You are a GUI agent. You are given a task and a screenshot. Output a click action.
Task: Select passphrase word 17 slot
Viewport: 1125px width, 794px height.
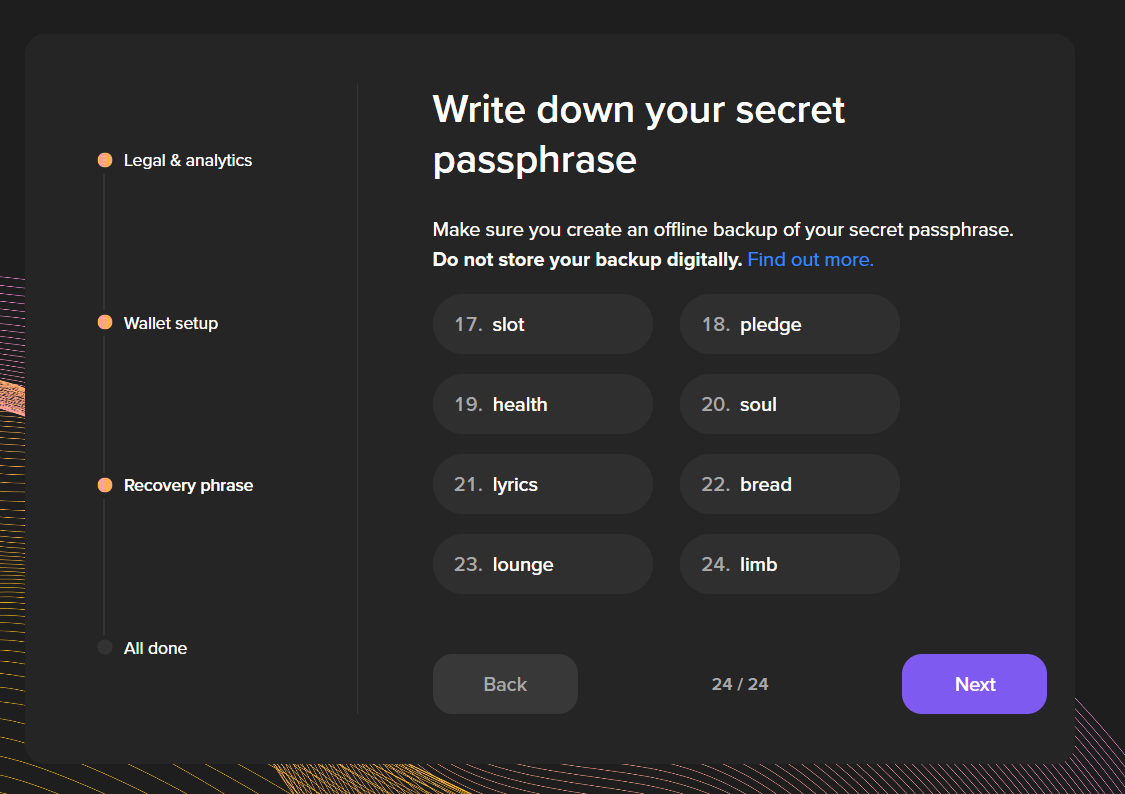click(x=542, y=323)
